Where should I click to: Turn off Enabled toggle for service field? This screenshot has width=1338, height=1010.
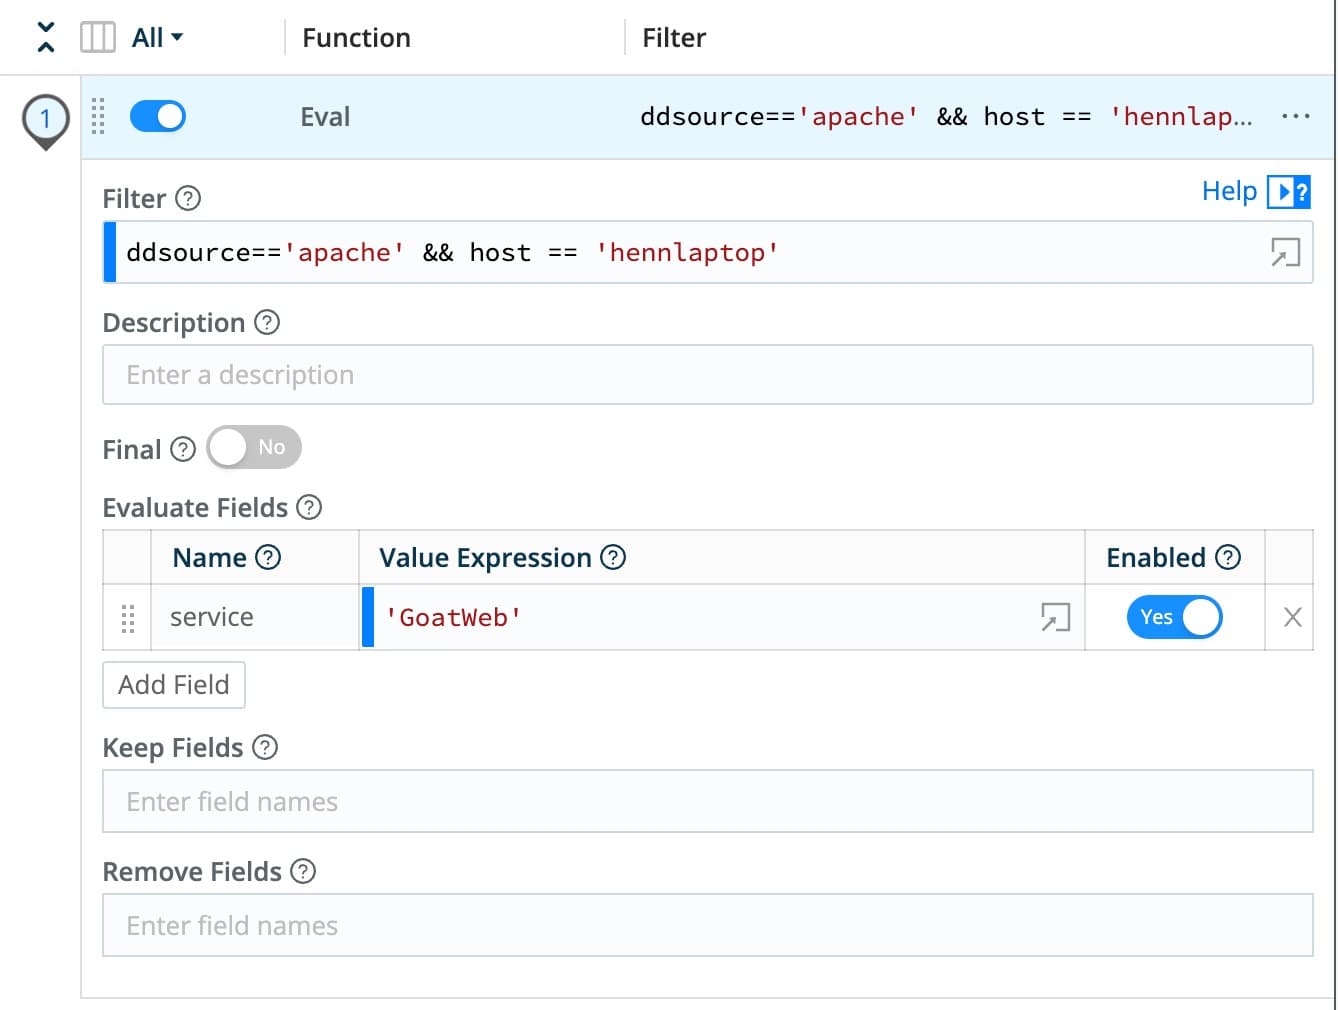1174,617
